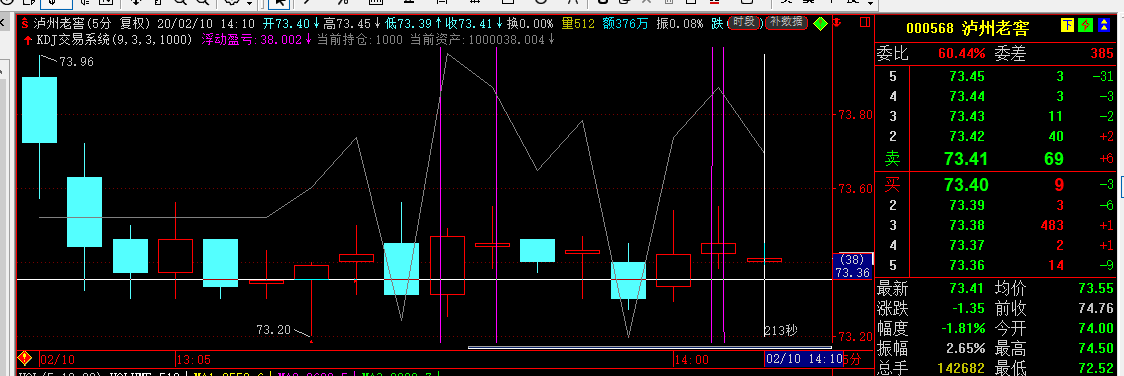1124x376 pixels.
Task: Click the yellow diamond icon at timeline start
Action: coord(25,357)
